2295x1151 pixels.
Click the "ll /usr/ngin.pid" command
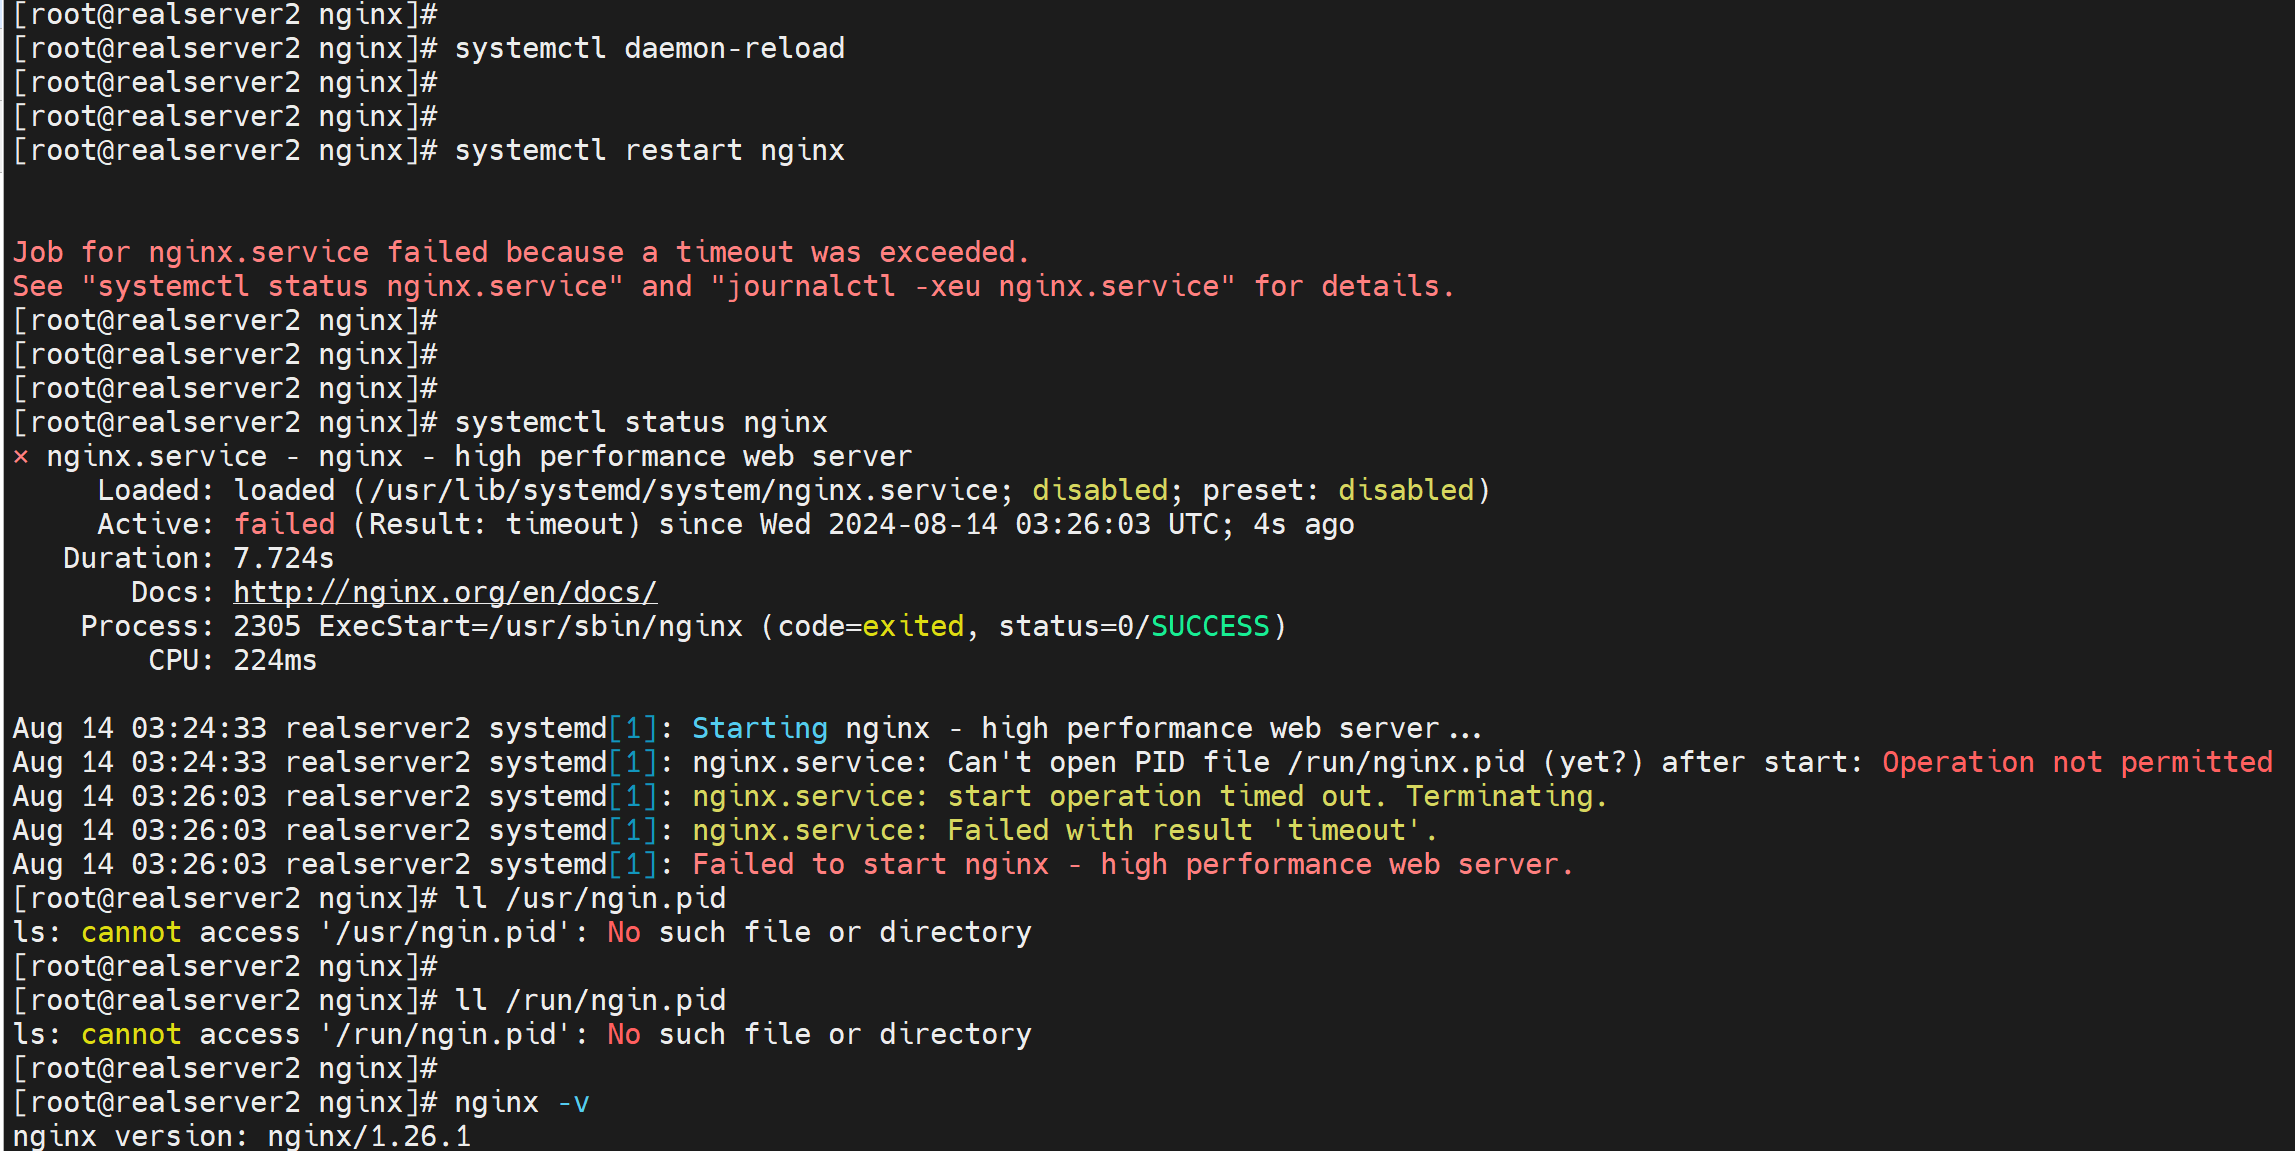pos(590,898)
